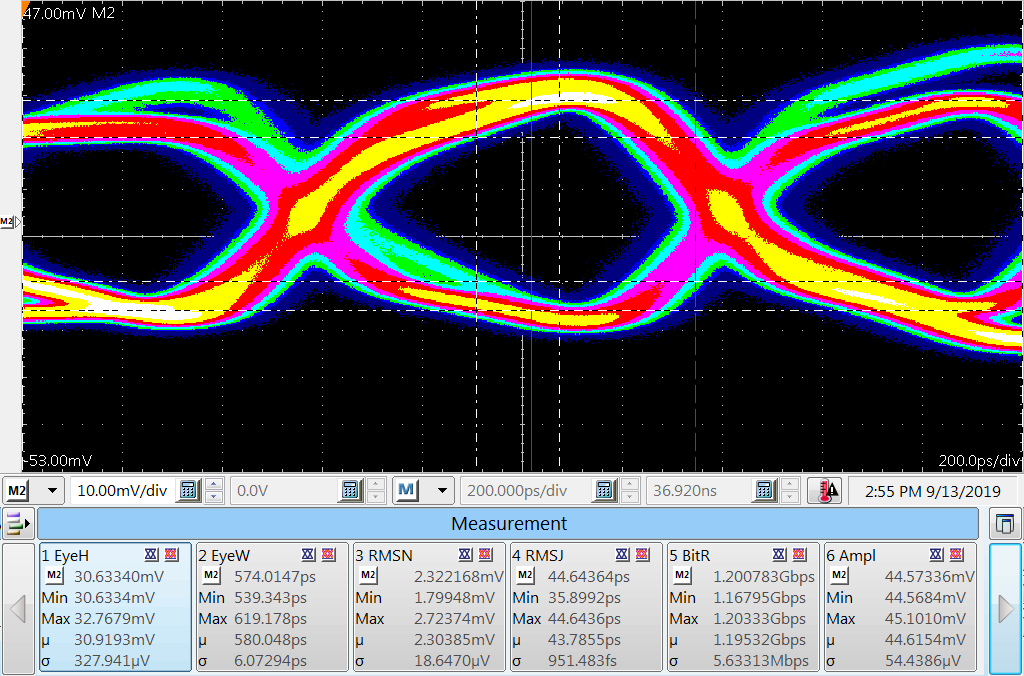Open keypad for 200.000ps/div timebase
This screenshot has height=676, width=1024.
click(604, 490)
